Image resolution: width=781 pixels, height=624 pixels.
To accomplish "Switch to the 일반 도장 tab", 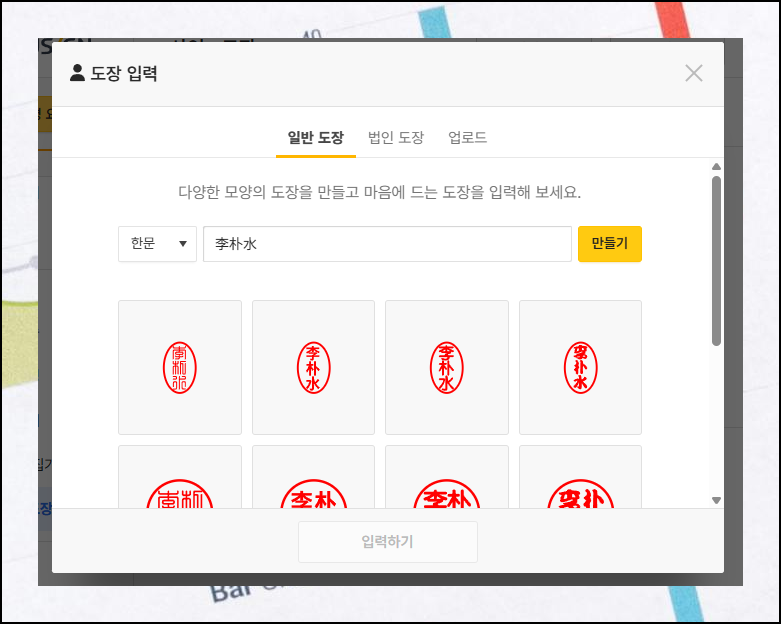I will [316, 137].
